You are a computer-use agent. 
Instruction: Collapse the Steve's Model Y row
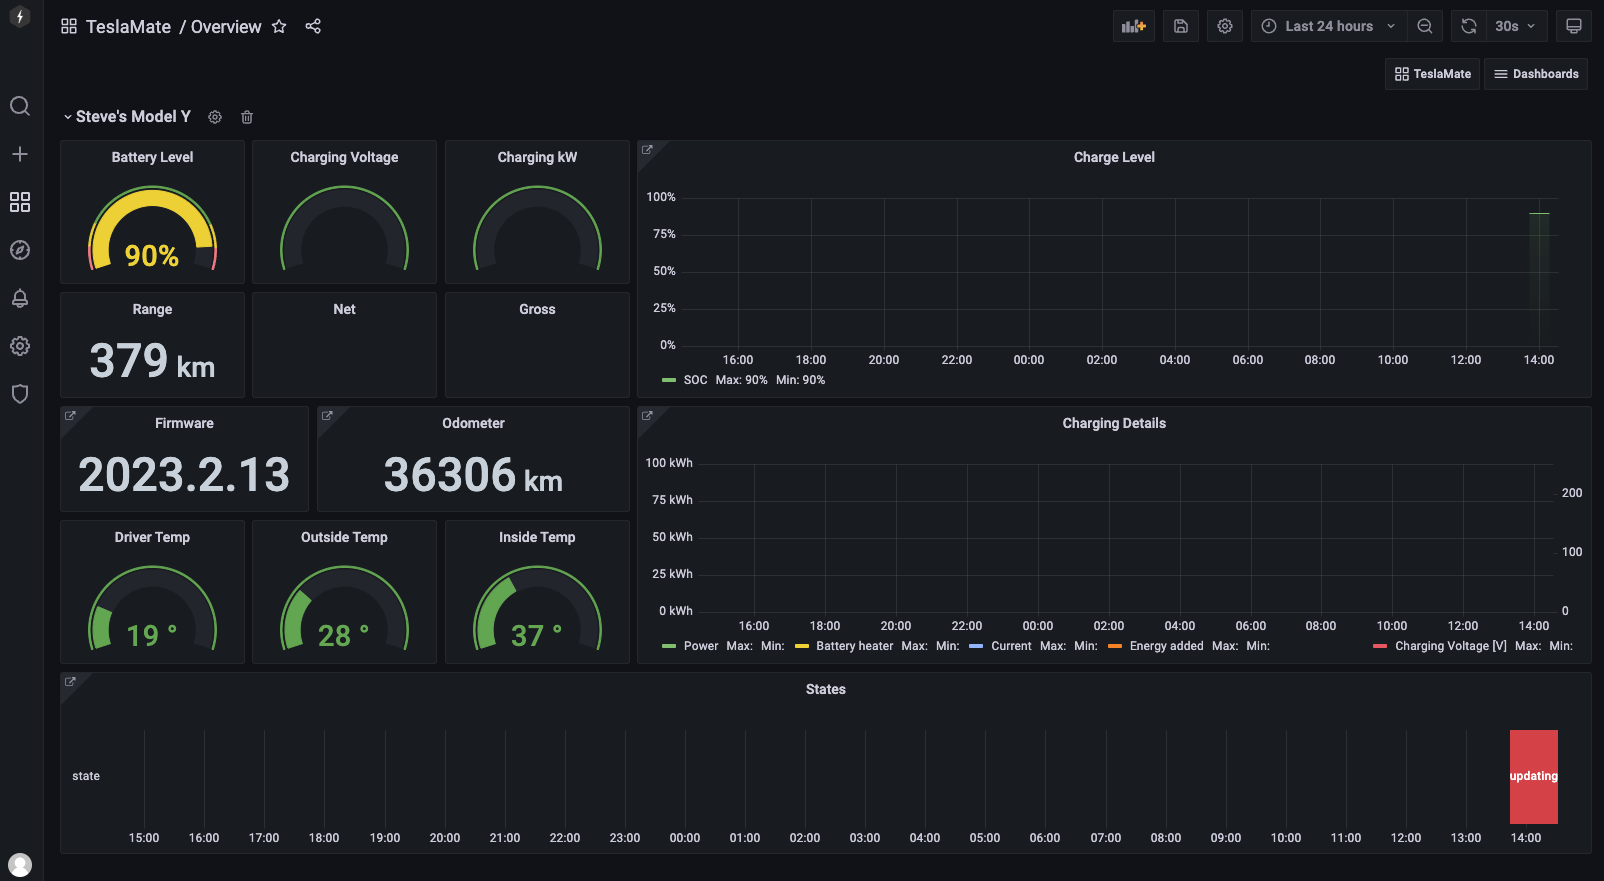[x=127, y=117]
